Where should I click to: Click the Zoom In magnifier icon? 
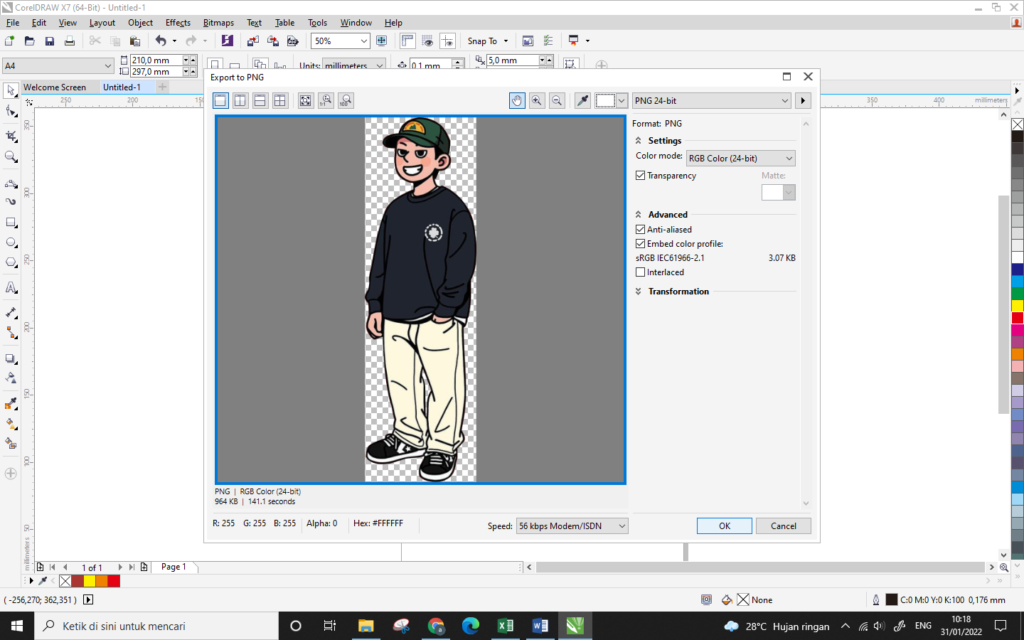[537, 100]
